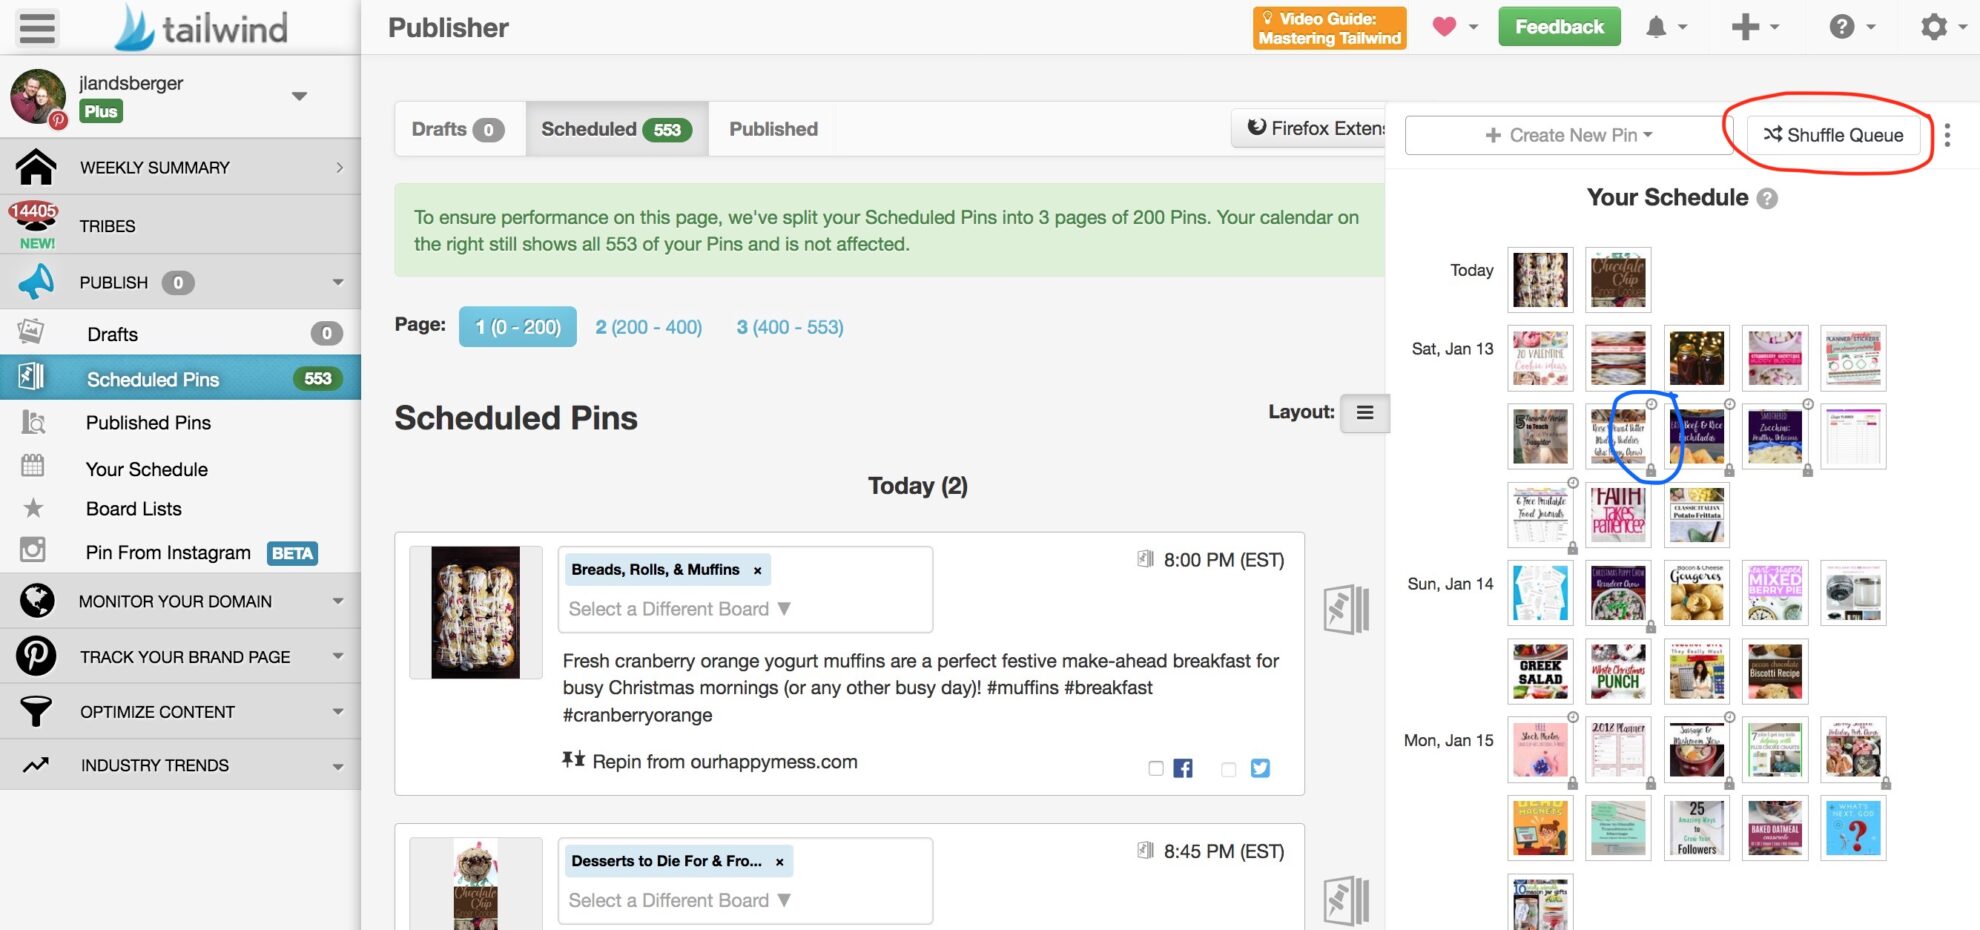The image size is (1980, 930).
Task: Toggle Facebook share checkbox on muffins pin
Action: point(1156,768)
